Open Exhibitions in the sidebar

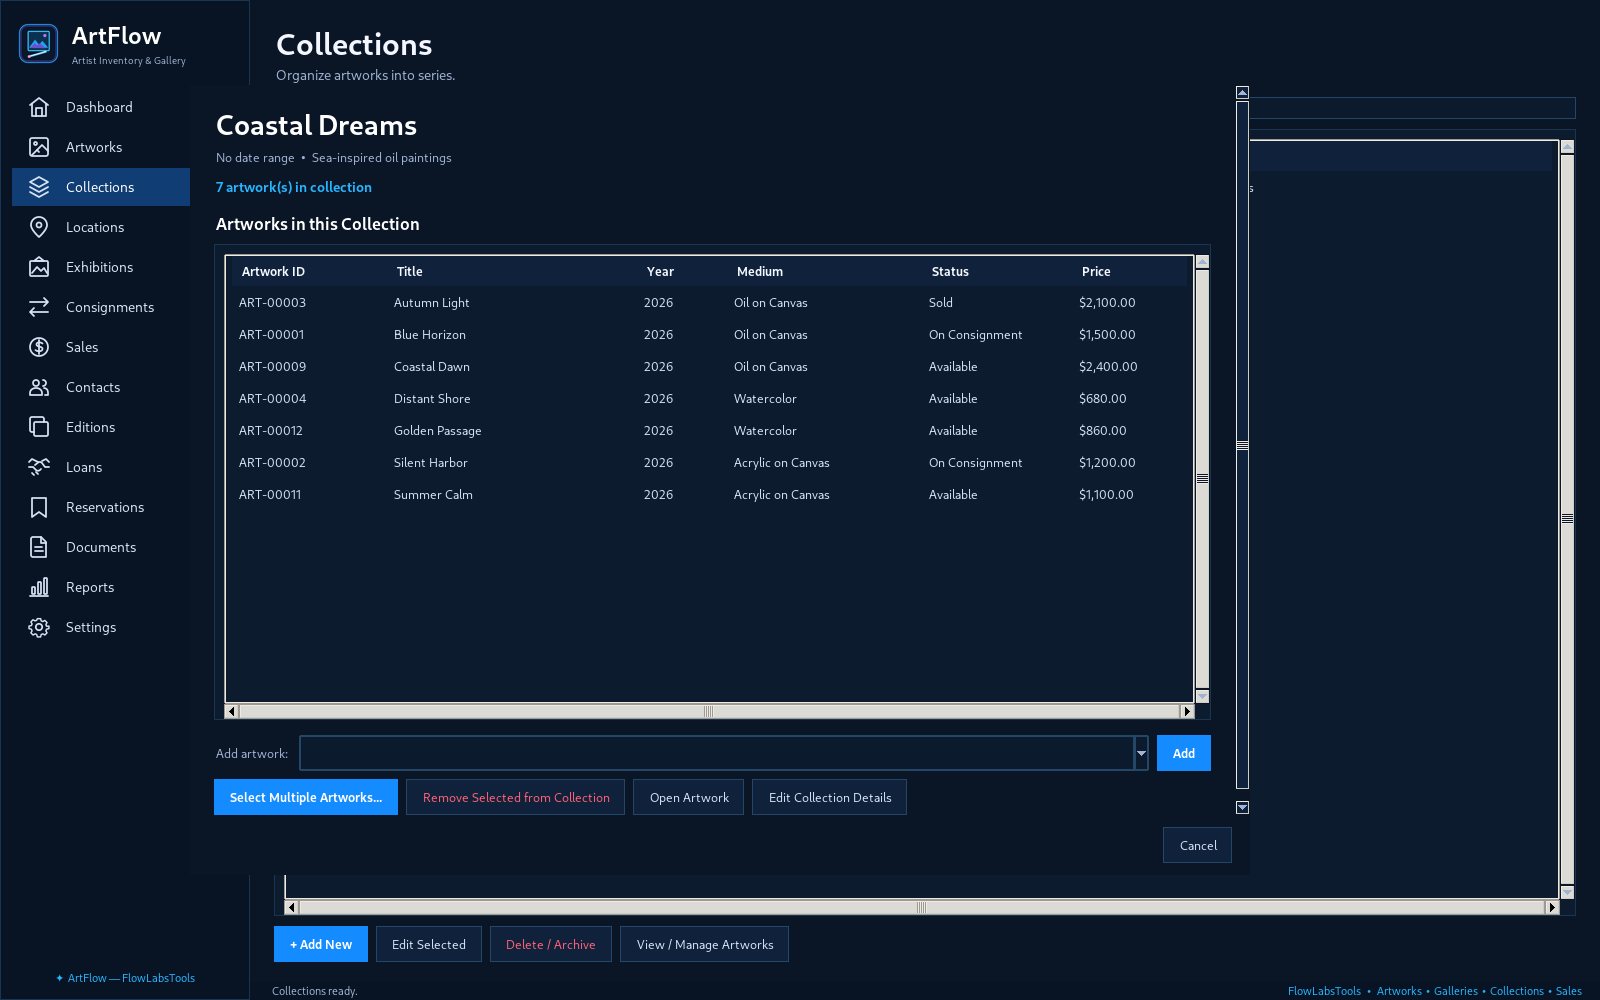(x=101, y=267)
